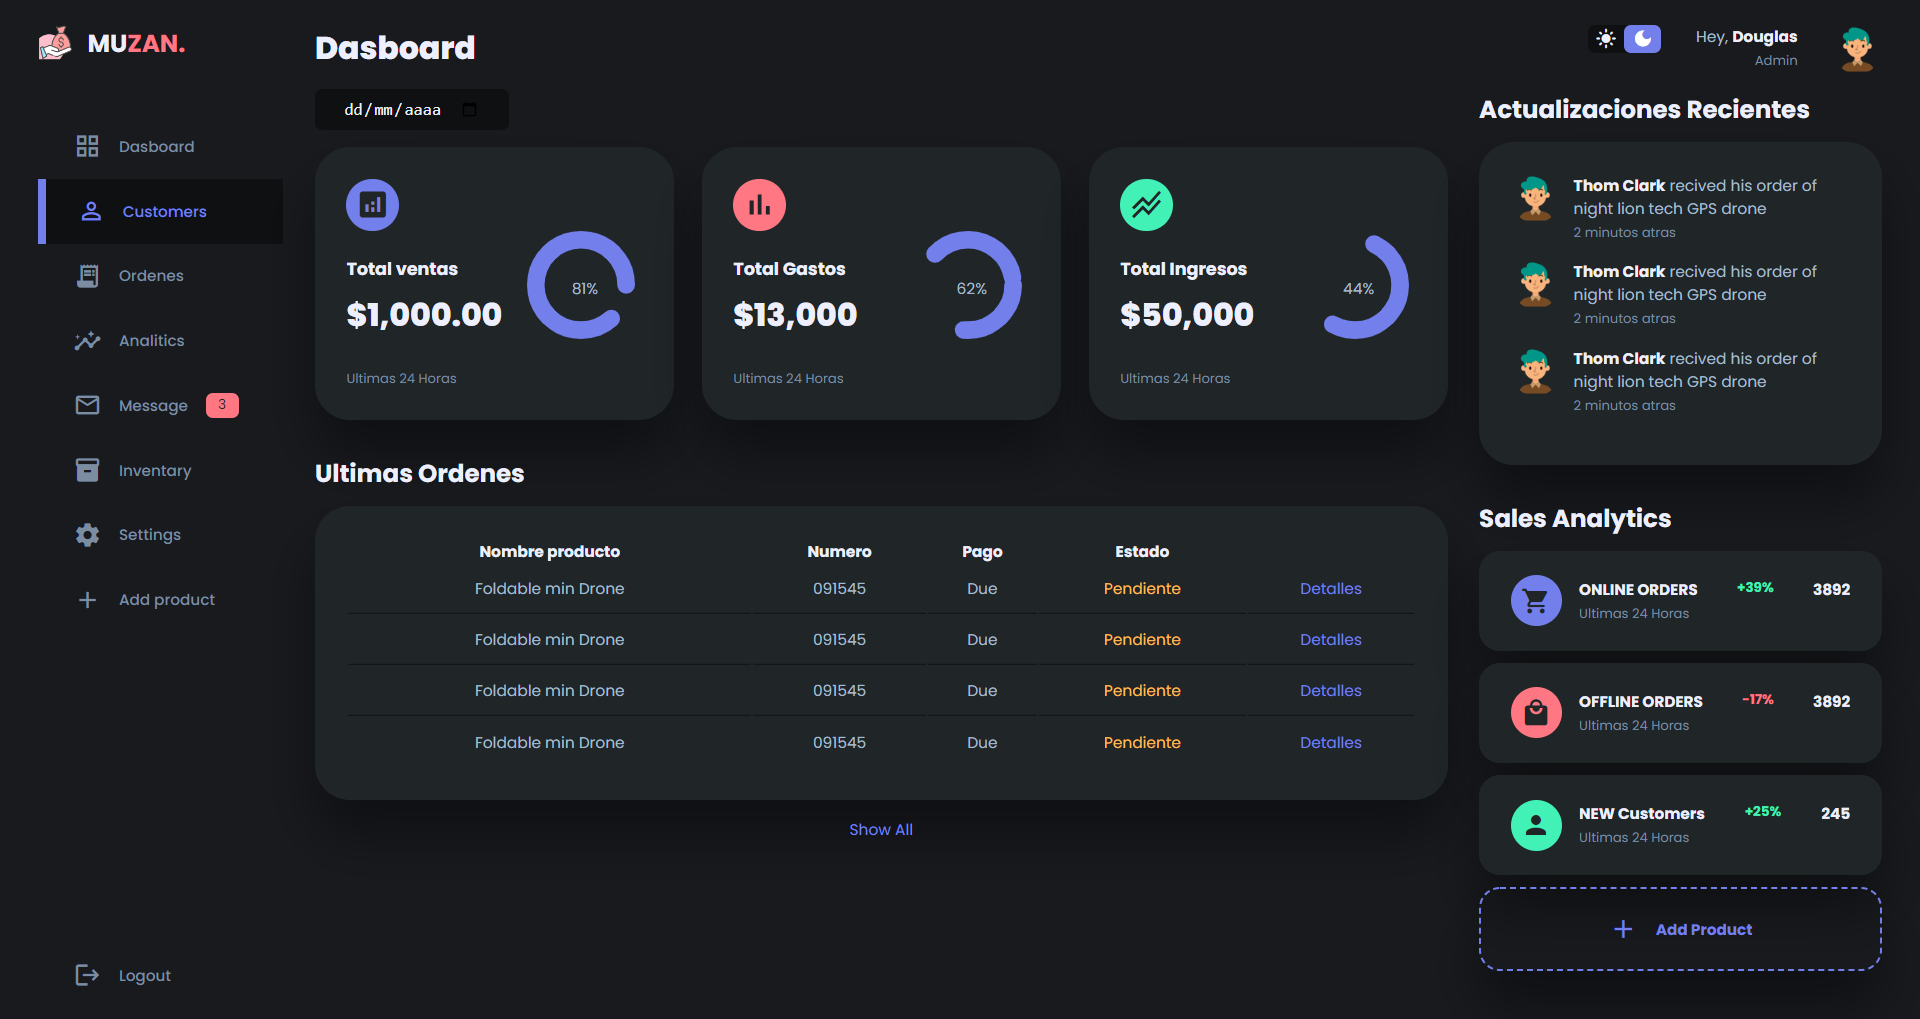Open the Analitics chart icon
1920x1019 pixels.
click(x=87, y=341)
